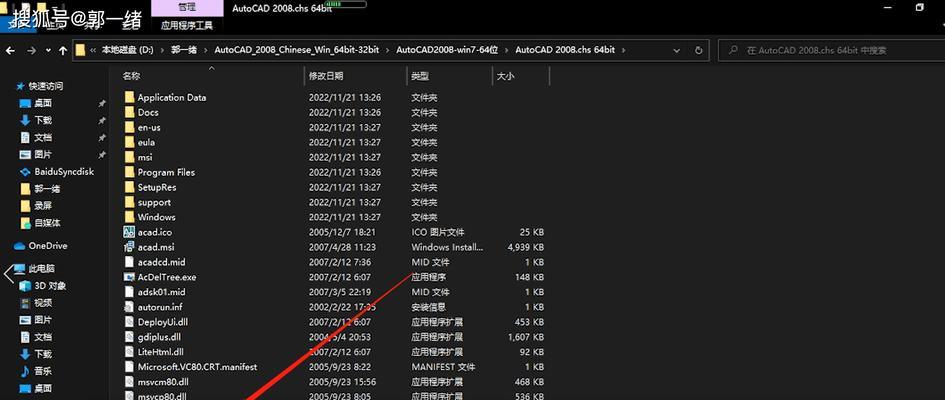Select 本地磁盘 (D:) breadcrumb
The image size is (945, 400).
click(127, 50)
